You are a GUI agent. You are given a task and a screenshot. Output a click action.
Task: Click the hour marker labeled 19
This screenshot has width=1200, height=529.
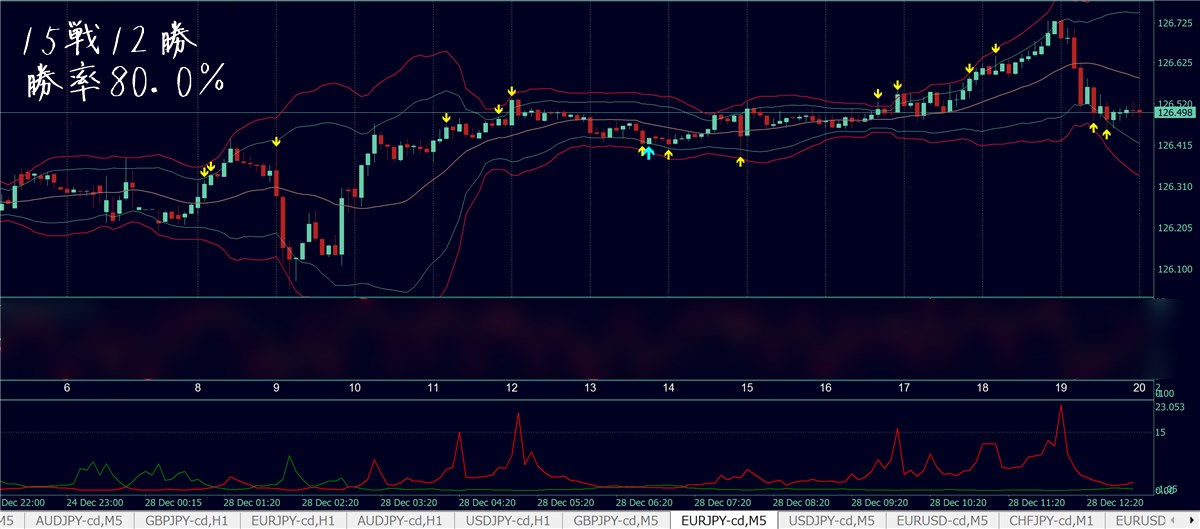click(1061, 387)
